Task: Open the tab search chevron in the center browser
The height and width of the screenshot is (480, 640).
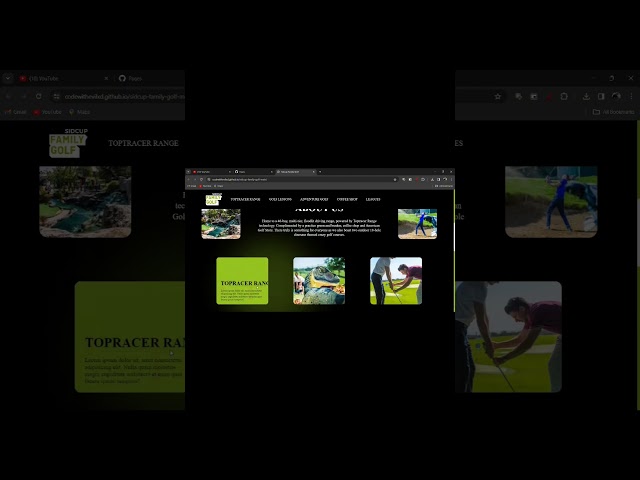Action: 189,172
